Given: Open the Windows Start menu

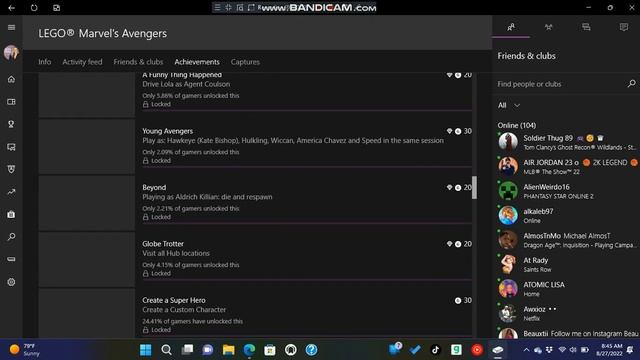Looking at the screenshot, I should coord(145,350).
